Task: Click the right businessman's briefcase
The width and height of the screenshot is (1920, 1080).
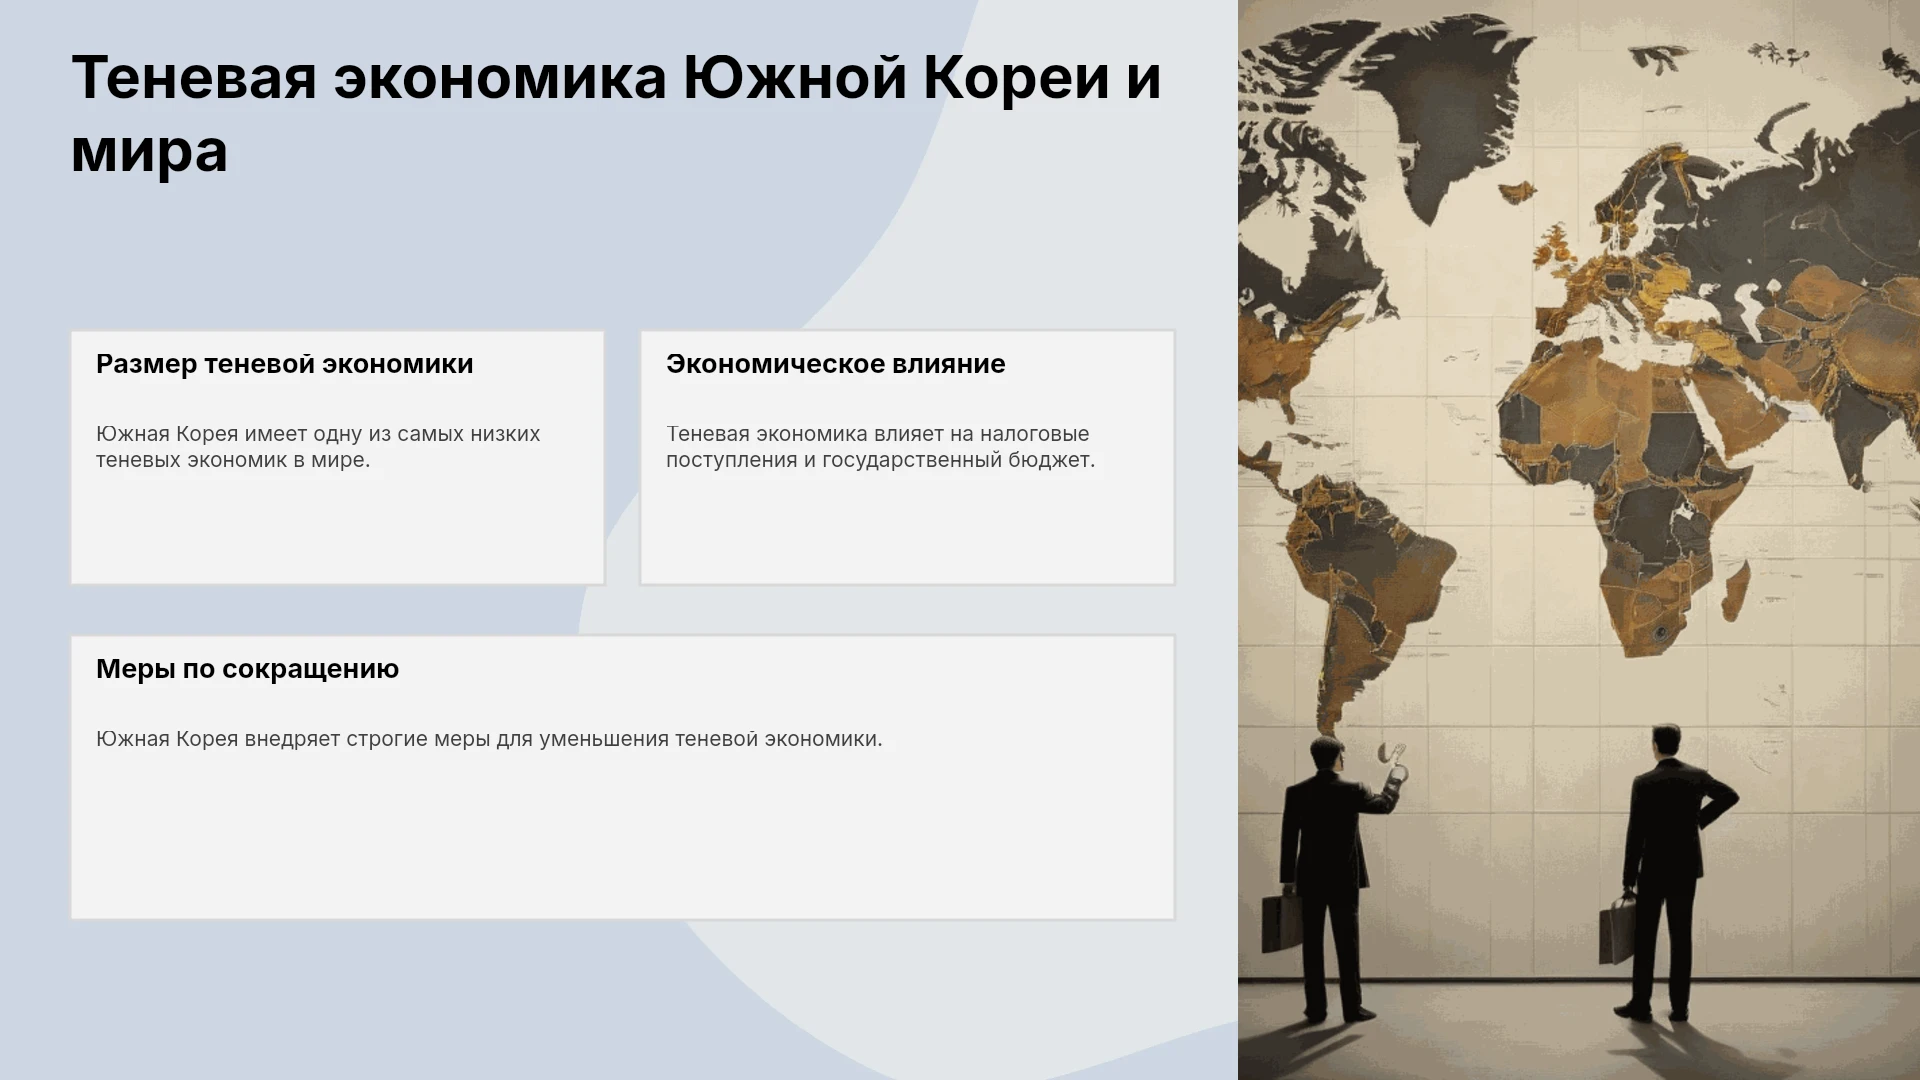Action: click(1617, 929)
